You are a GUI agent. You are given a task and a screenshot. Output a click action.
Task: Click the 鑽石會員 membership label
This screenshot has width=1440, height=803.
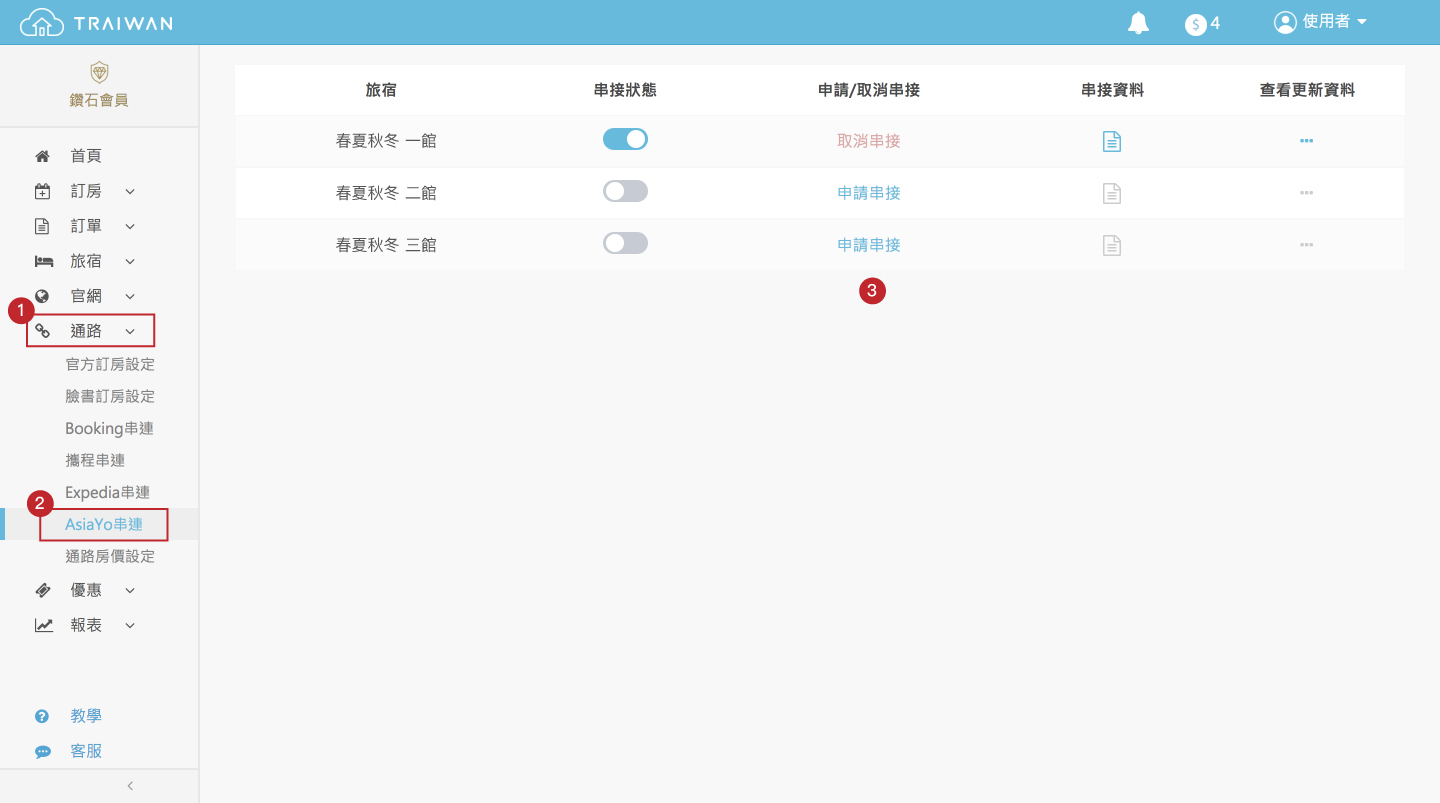(100, 100)
